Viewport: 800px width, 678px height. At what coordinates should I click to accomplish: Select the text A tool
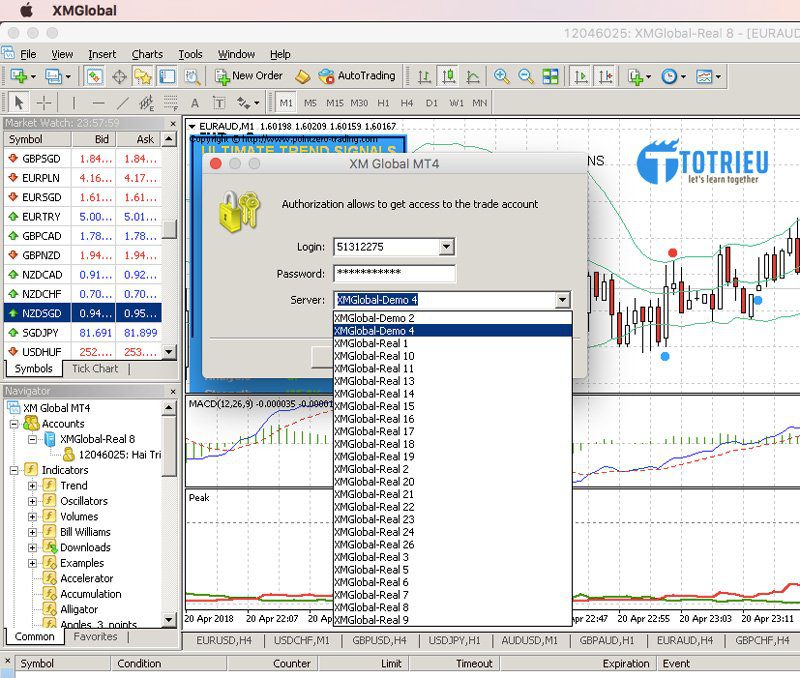coord(195,103)
